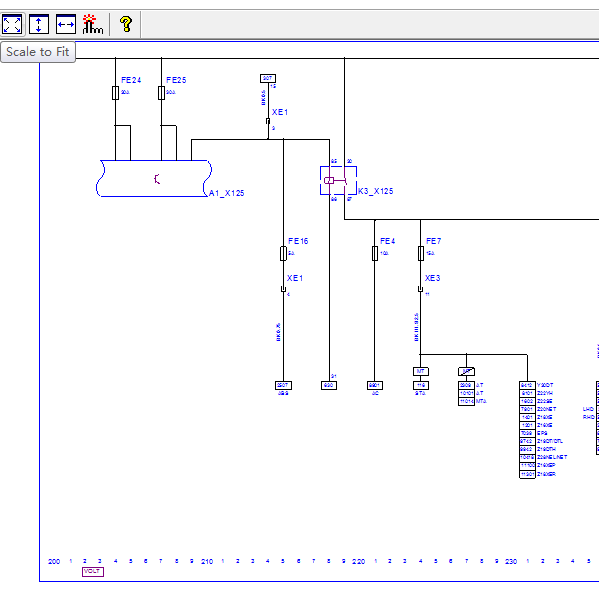Click the FE16 label

[x=298, y=241]
